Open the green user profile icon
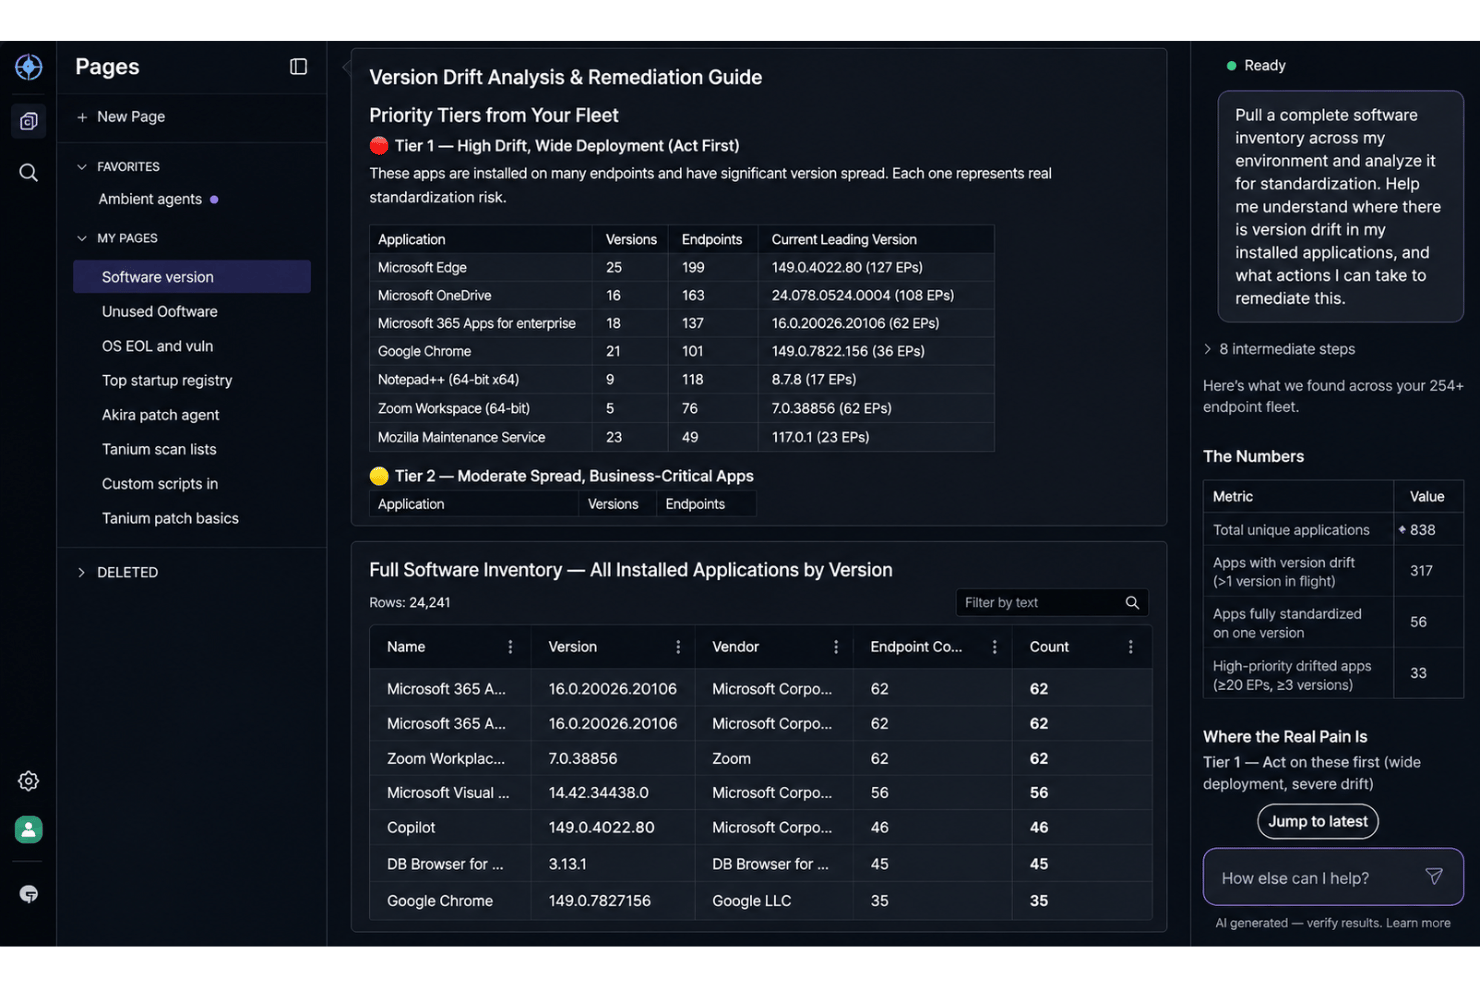Image resolution: width=1480 pixels, height=987 pixels. 28,829
